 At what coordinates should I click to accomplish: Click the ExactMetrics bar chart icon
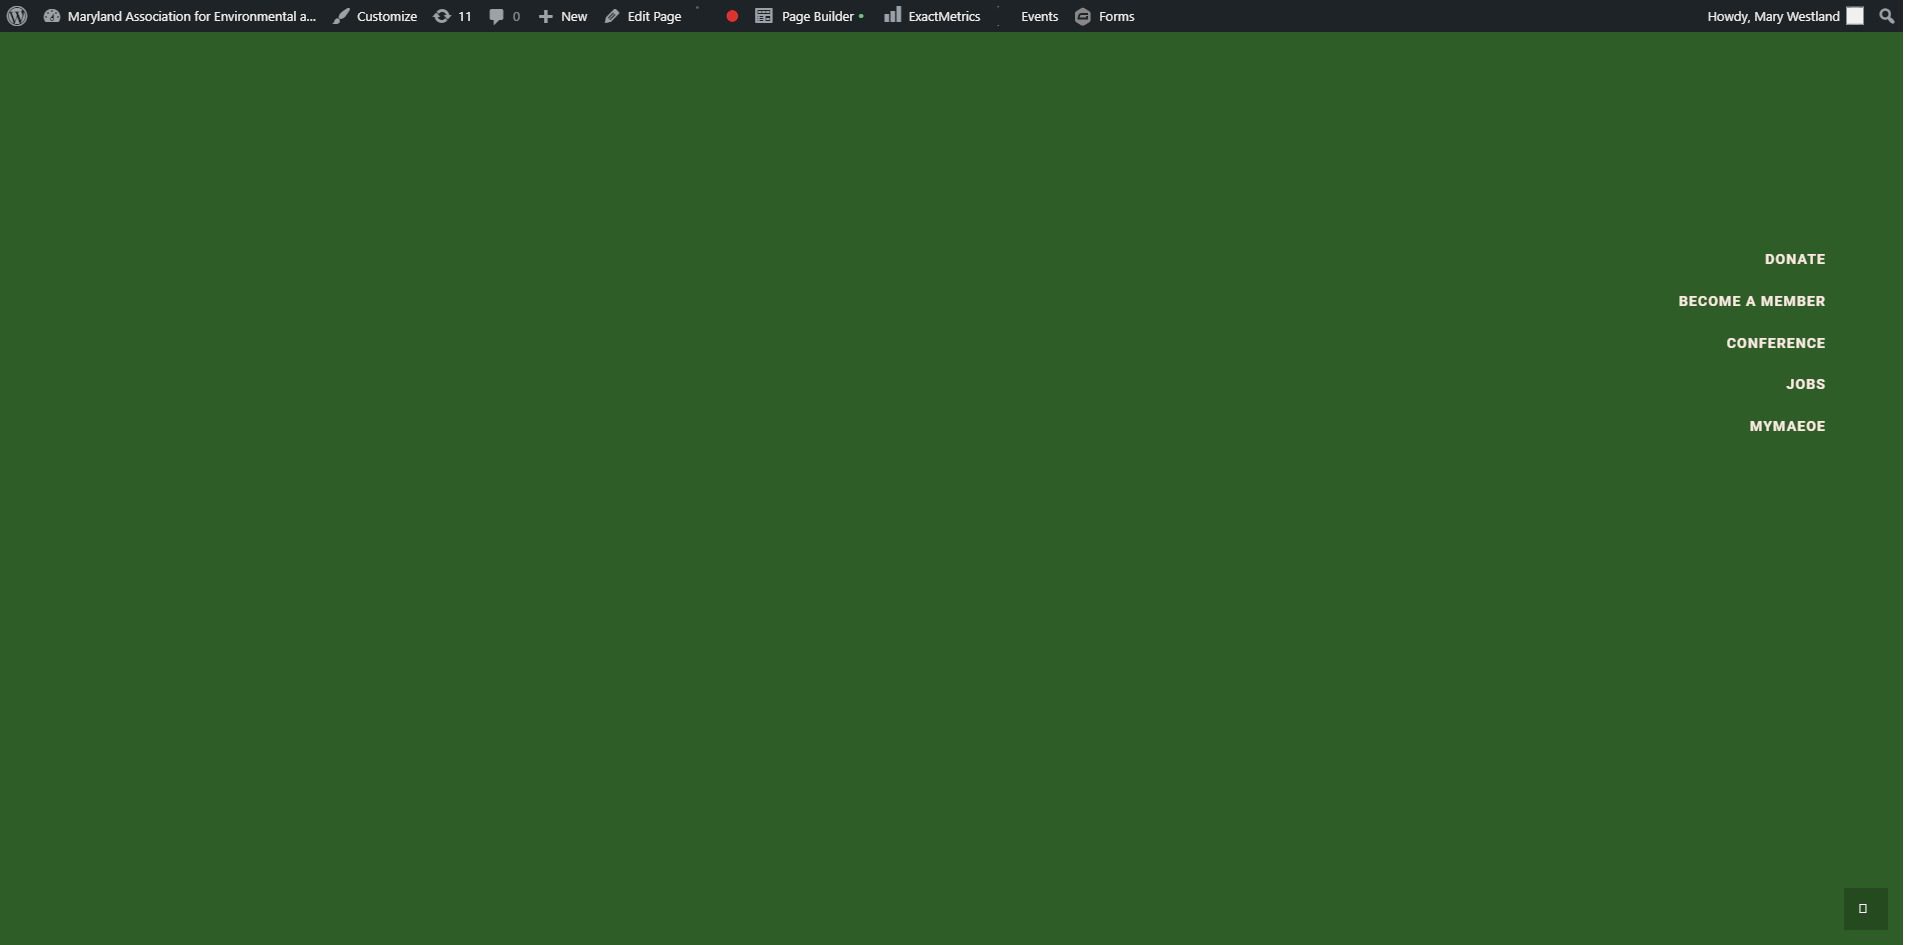(892, 15)
